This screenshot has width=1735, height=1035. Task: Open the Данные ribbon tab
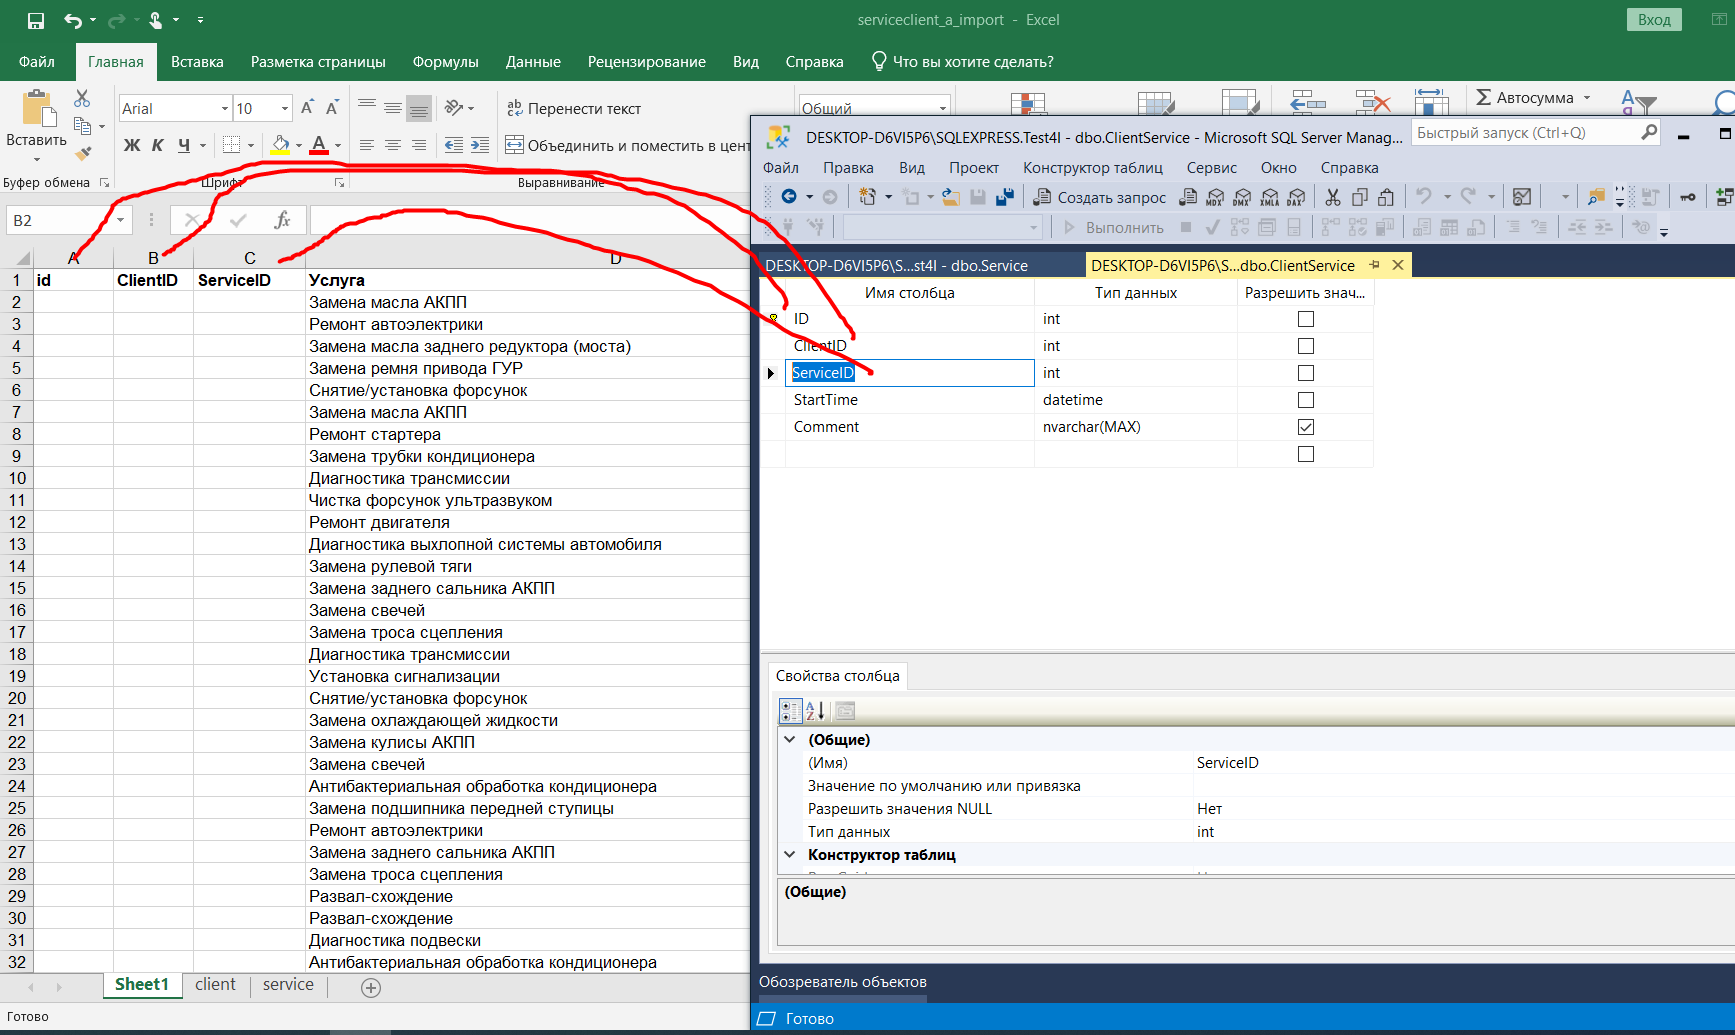click(x=533, y=62)
